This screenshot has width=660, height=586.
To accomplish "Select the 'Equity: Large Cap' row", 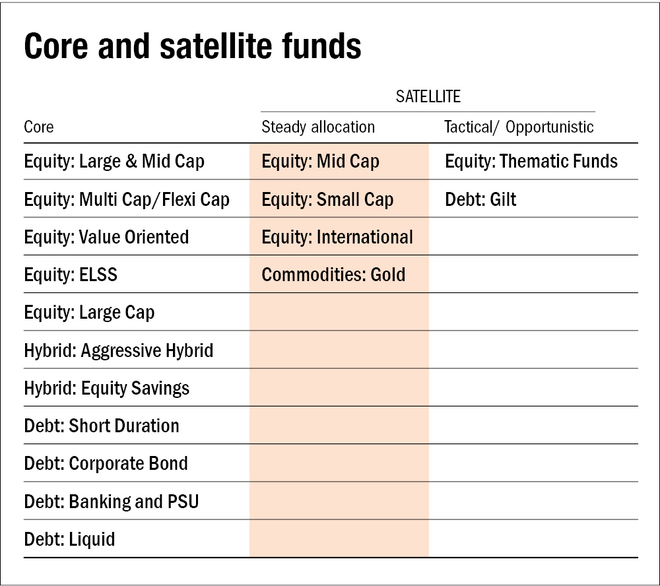I will click(x=89, y=313).
